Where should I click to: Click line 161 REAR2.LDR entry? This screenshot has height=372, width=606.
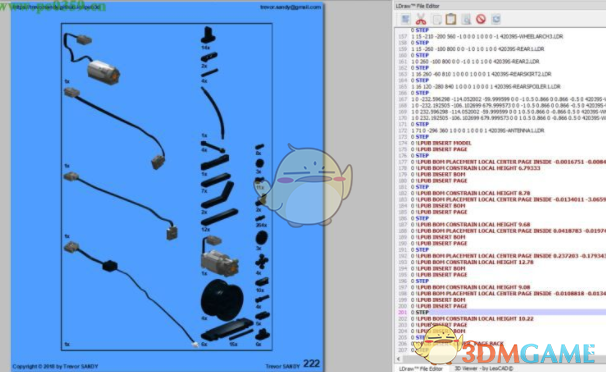(x=475, y=61)
